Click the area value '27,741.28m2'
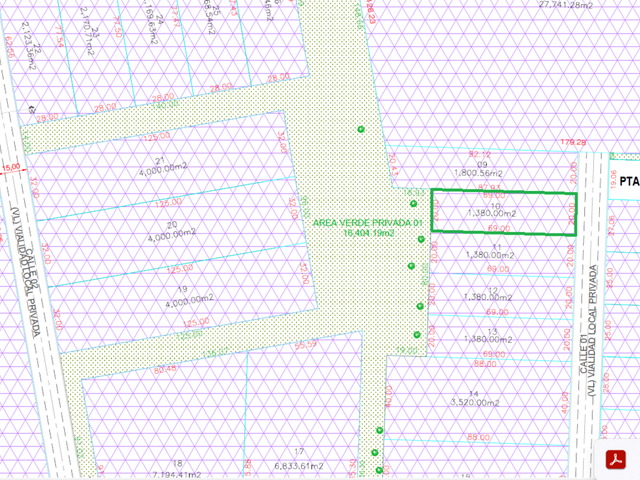 coord(565,5)
